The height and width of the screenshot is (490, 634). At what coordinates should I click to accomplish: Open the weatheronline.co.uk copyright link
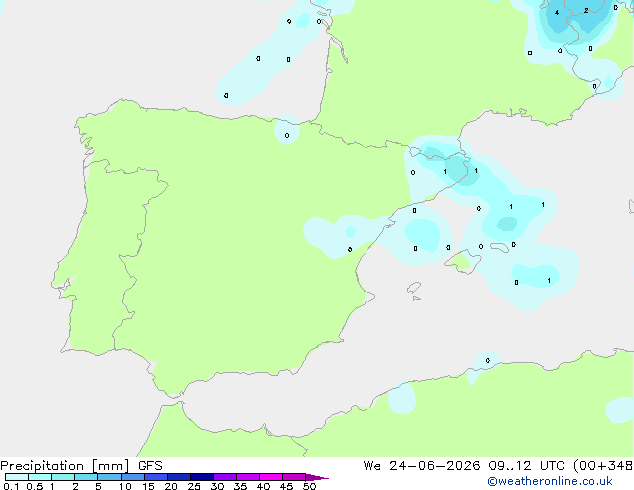pos(550,481)
